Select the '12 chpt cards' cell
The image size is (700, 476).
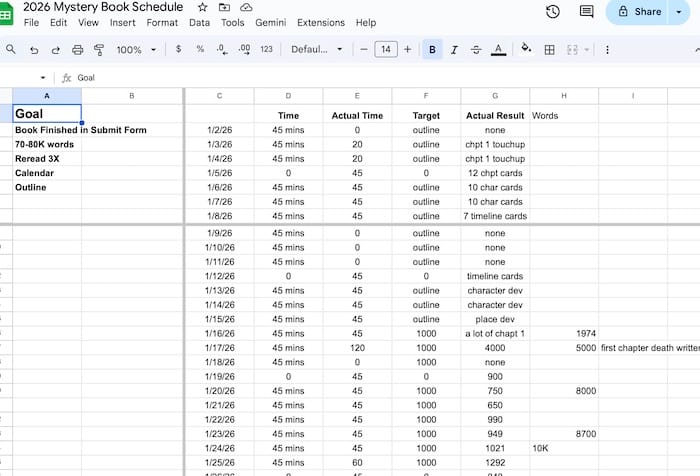click(495, 173)
